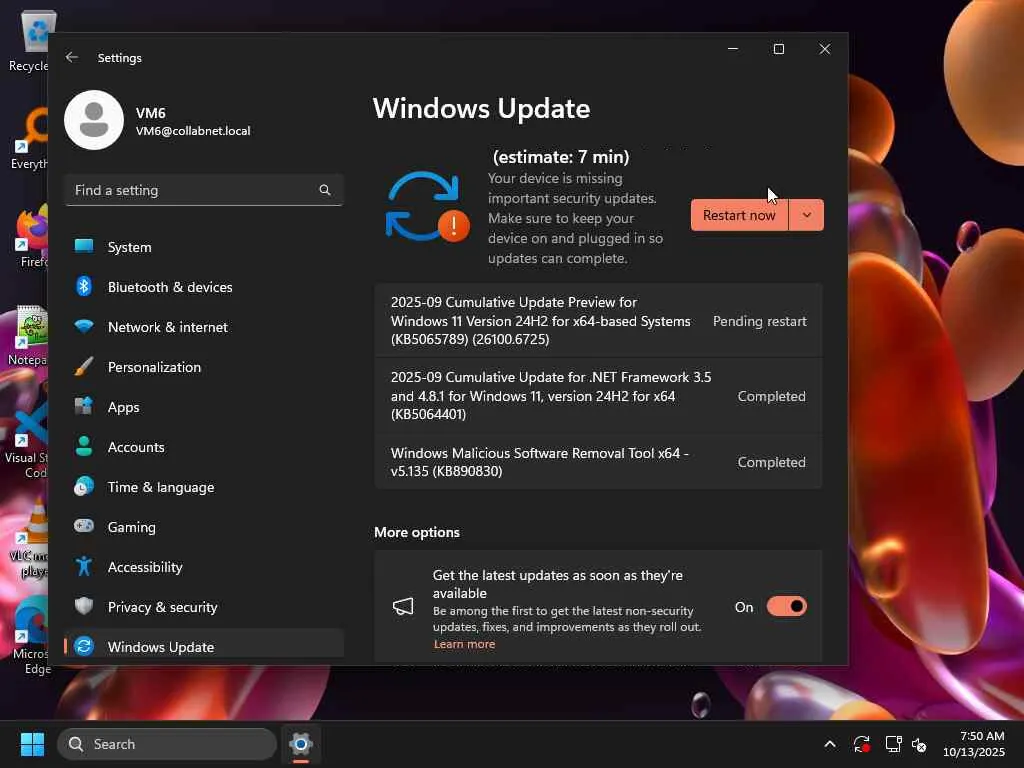Click the network tray icon

click(893, 744)
